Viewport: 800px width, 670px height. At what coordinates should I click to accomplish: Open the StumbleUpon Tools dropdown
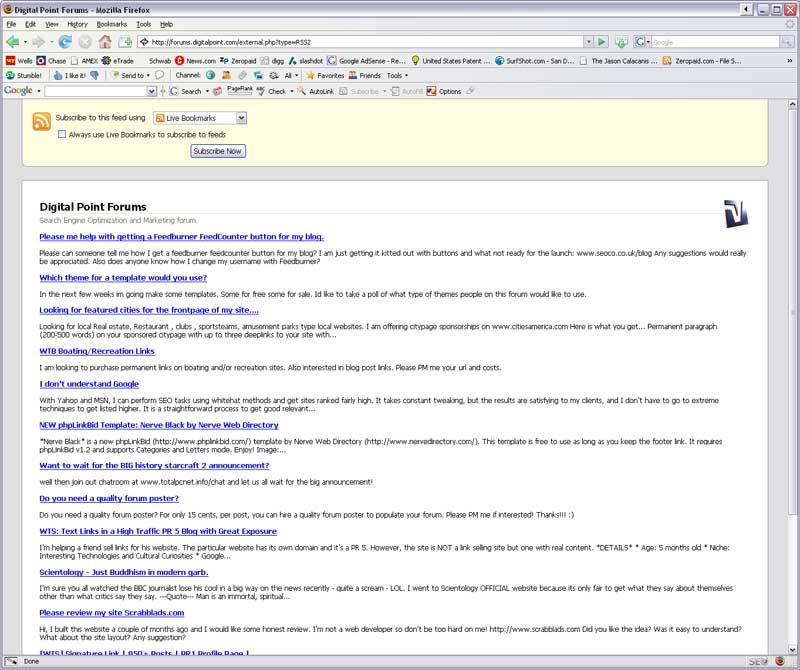click(397, 76)
